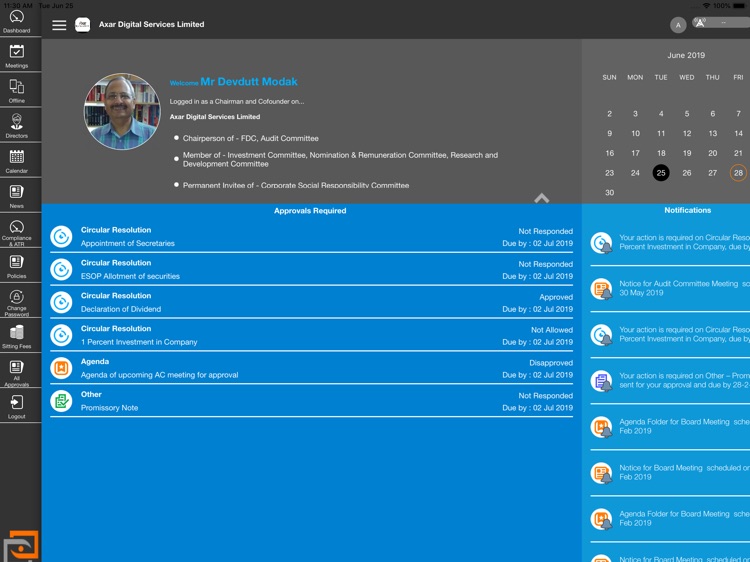Select June 3 on the calendar
The height and width of the screenshot is (562, 750).
click(635, 114)
